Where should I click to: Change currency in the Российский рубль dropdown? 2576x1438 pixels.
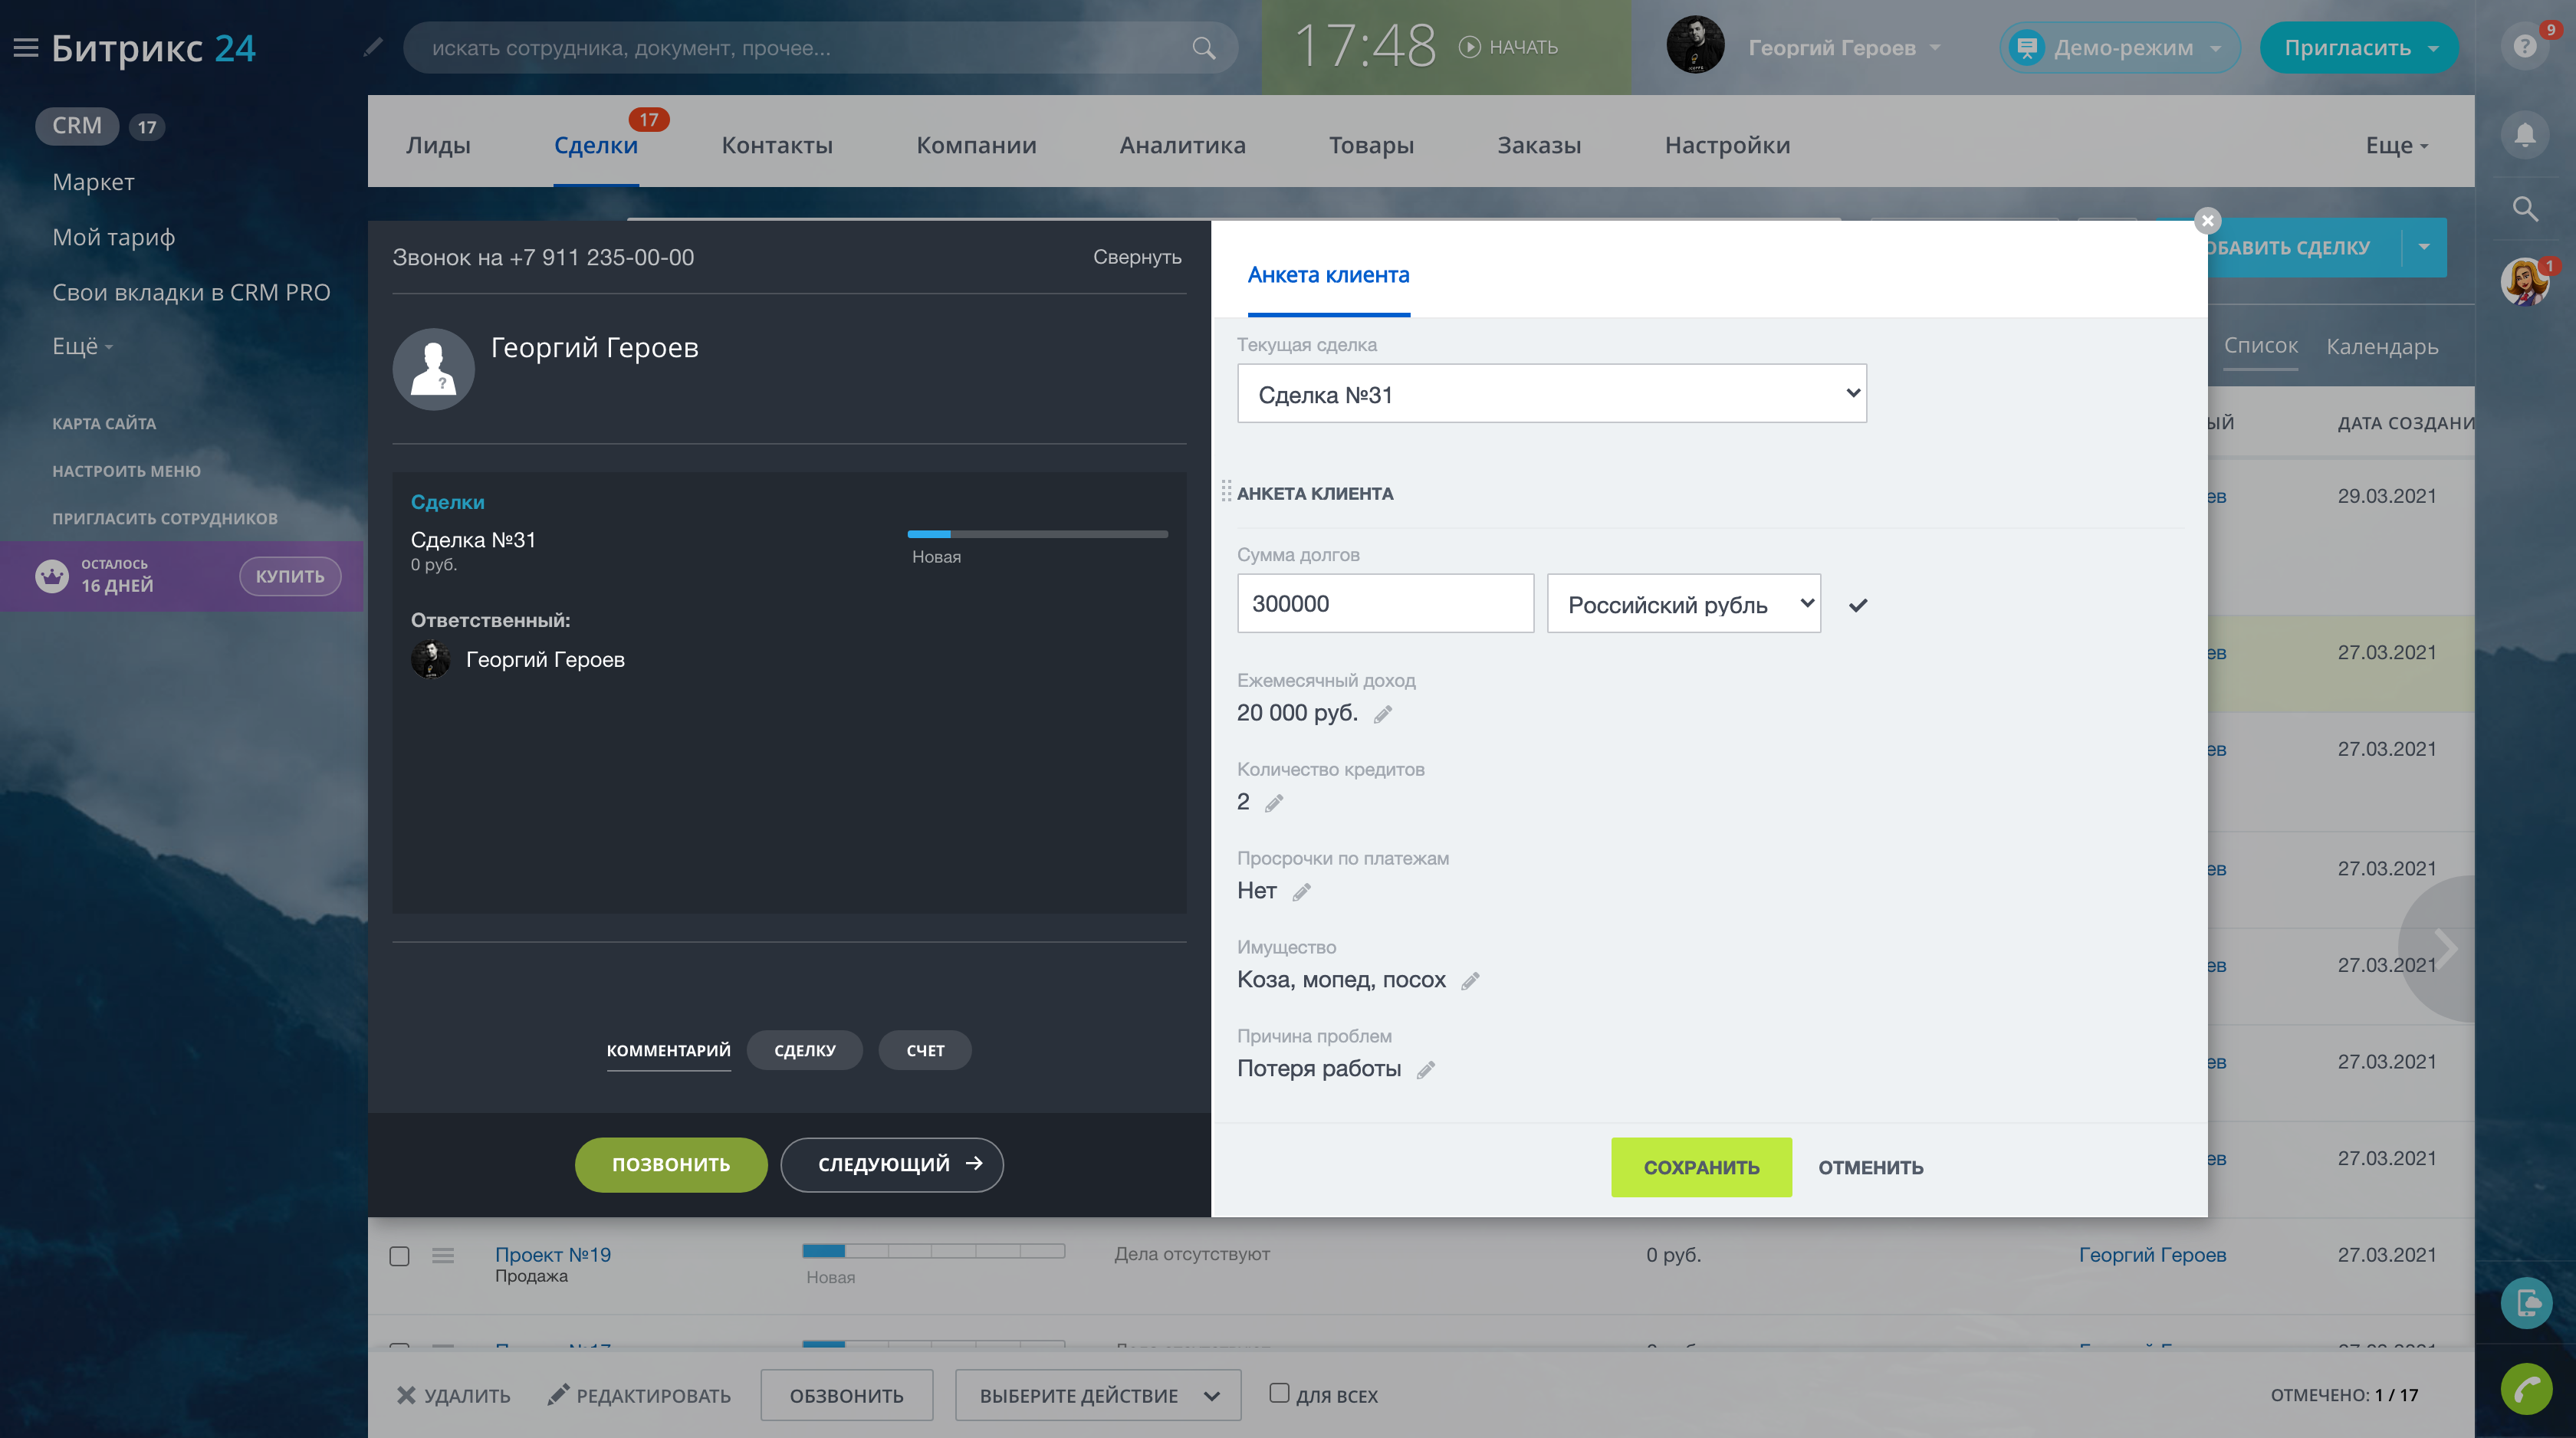1683,603
